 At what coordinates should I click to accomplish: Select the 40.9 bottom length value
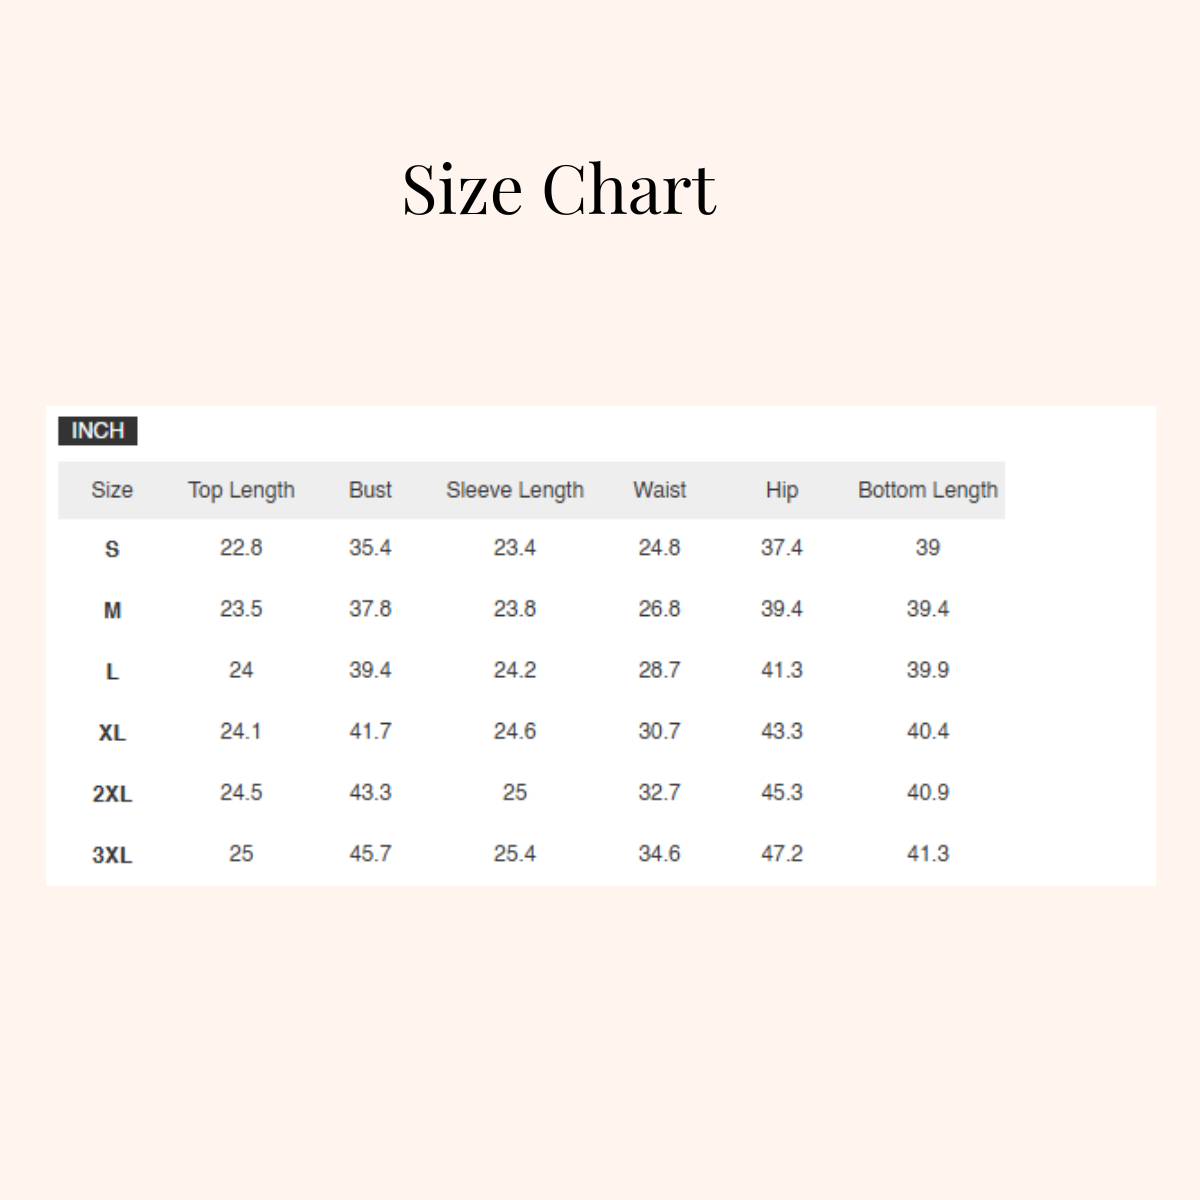927,792
